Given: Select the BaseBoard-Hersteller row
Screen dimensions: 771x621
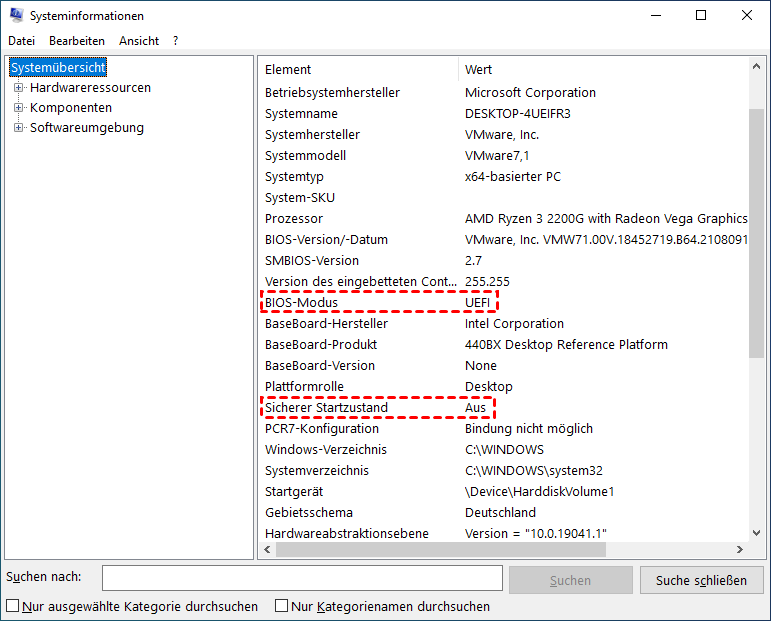Looking at the screenshot, I should [504, 324].
